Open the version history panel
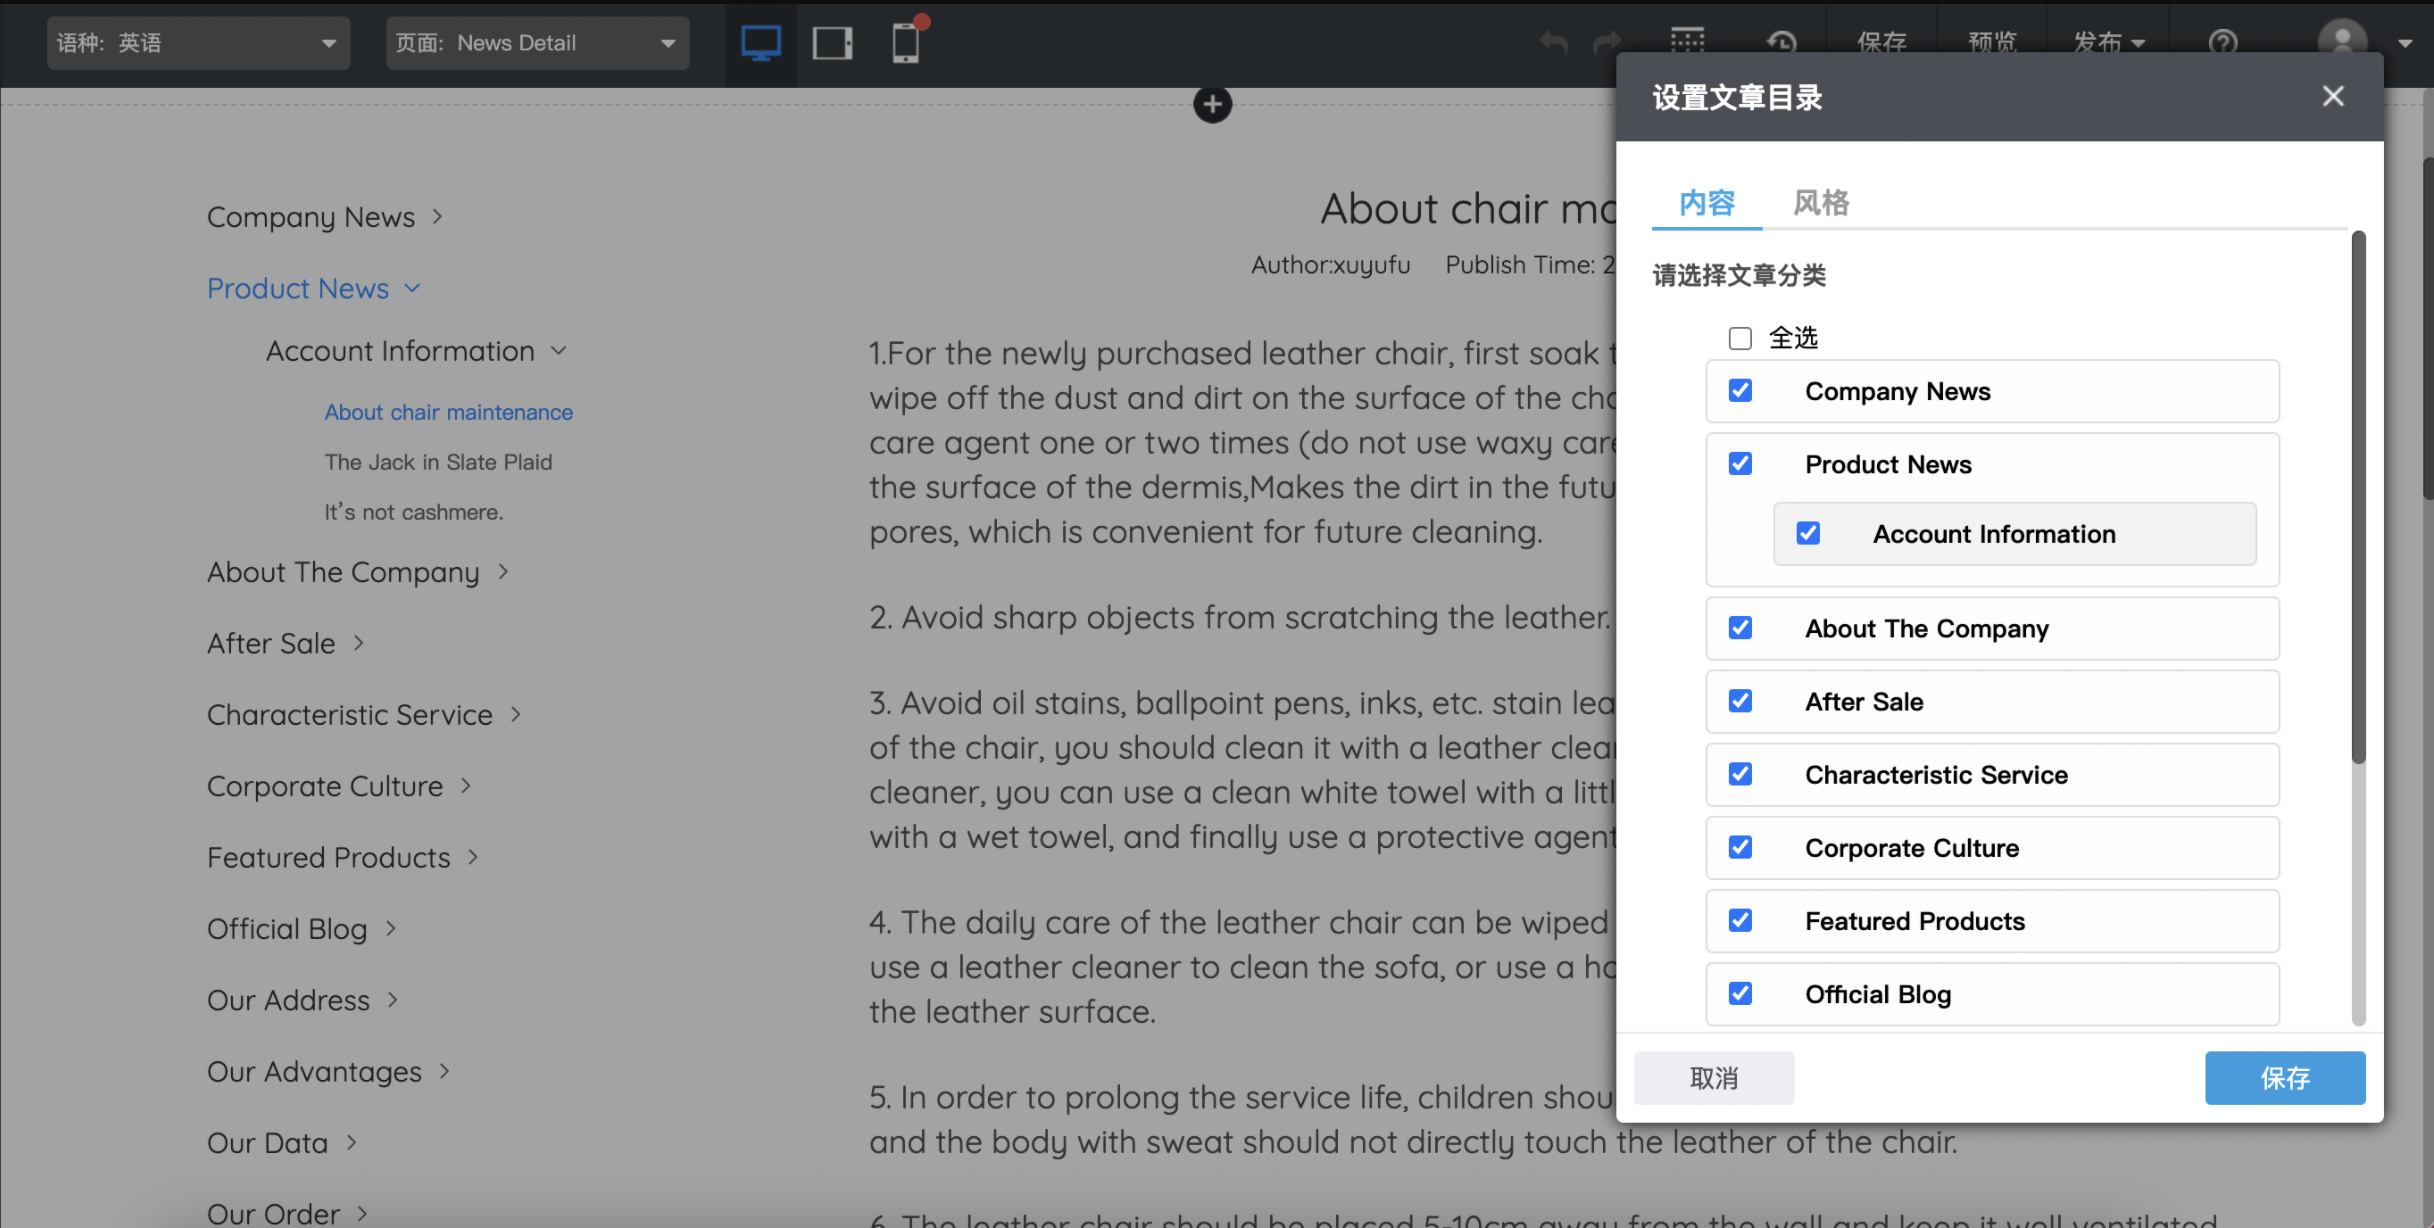2434x1228 pixels. pos(1782,43)
